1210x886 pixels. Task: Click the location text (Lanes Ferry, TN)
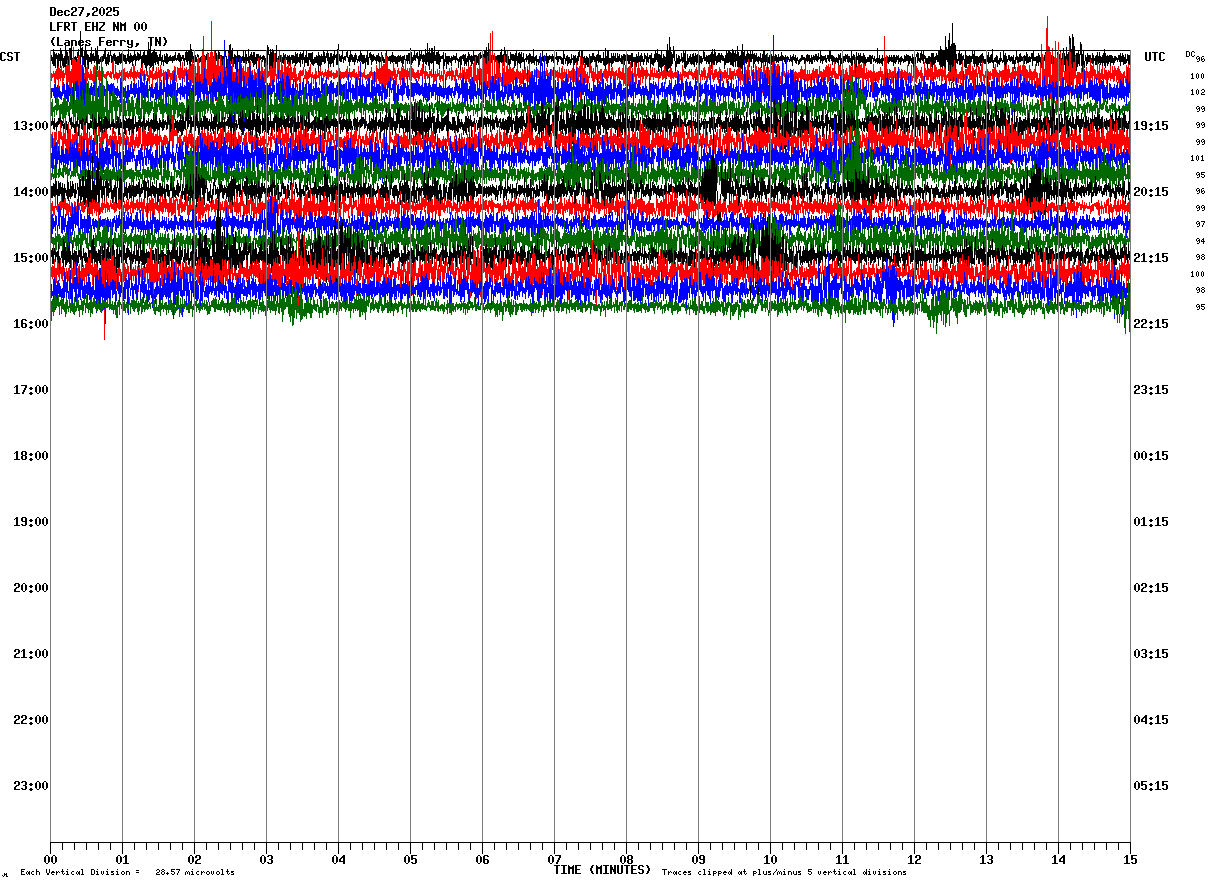[x=109, y=42]
